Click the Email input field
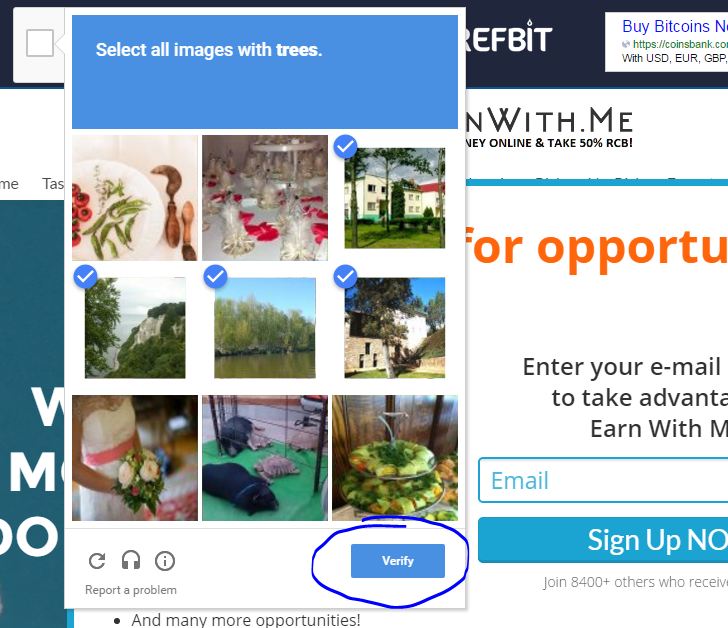Image resolution: width=728 pixels, height=628 pixels. tap(603, 480)
